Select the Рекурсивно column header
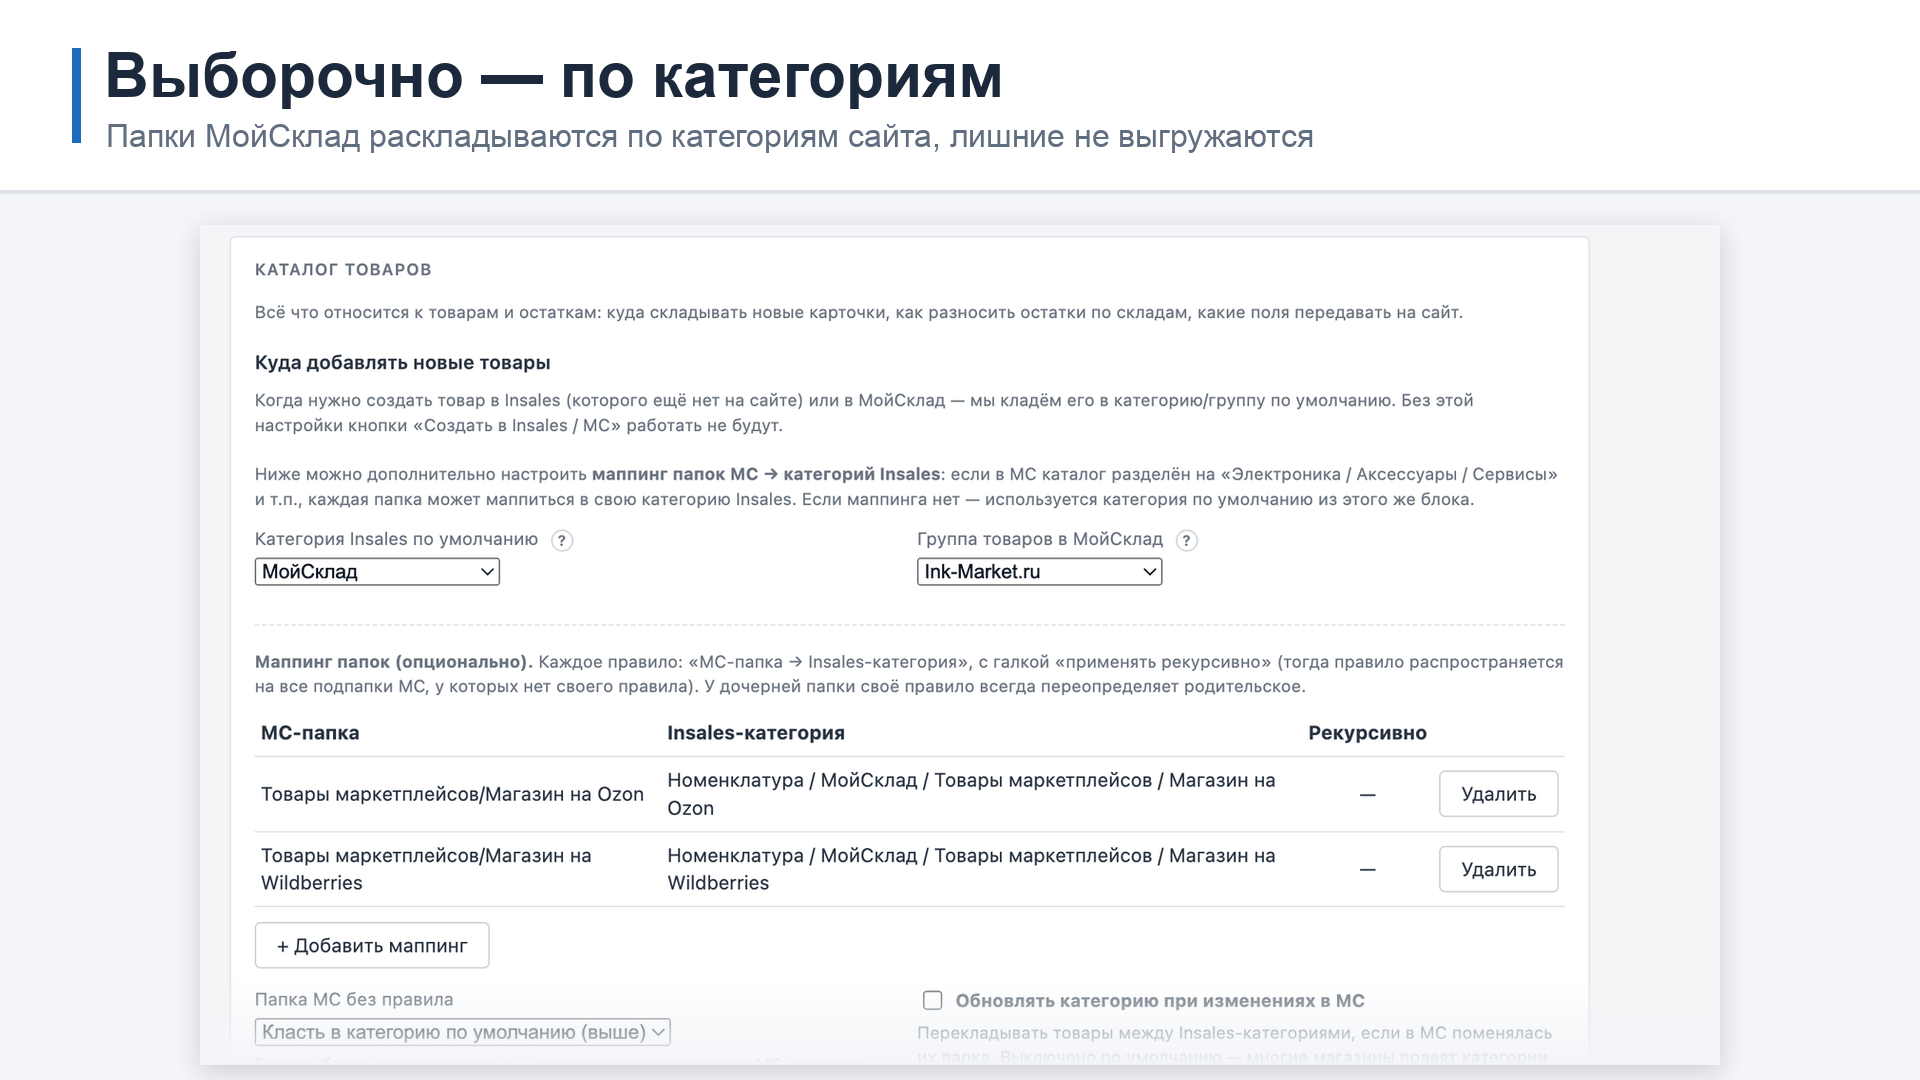Screen dimensions: 1920x1080 pyautogui.click(x=1367, y=733)
